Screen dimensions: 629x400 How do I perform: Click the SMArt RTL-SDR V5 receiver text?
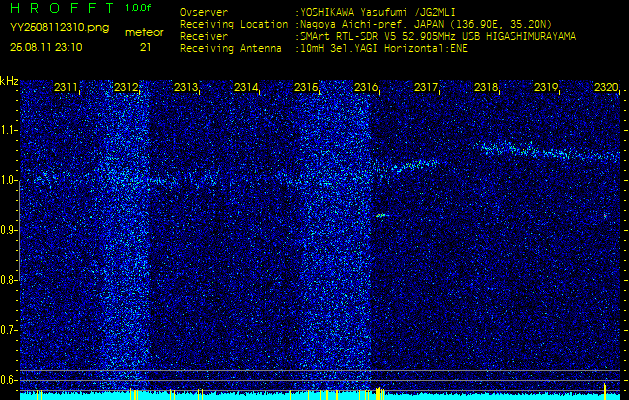438,37
